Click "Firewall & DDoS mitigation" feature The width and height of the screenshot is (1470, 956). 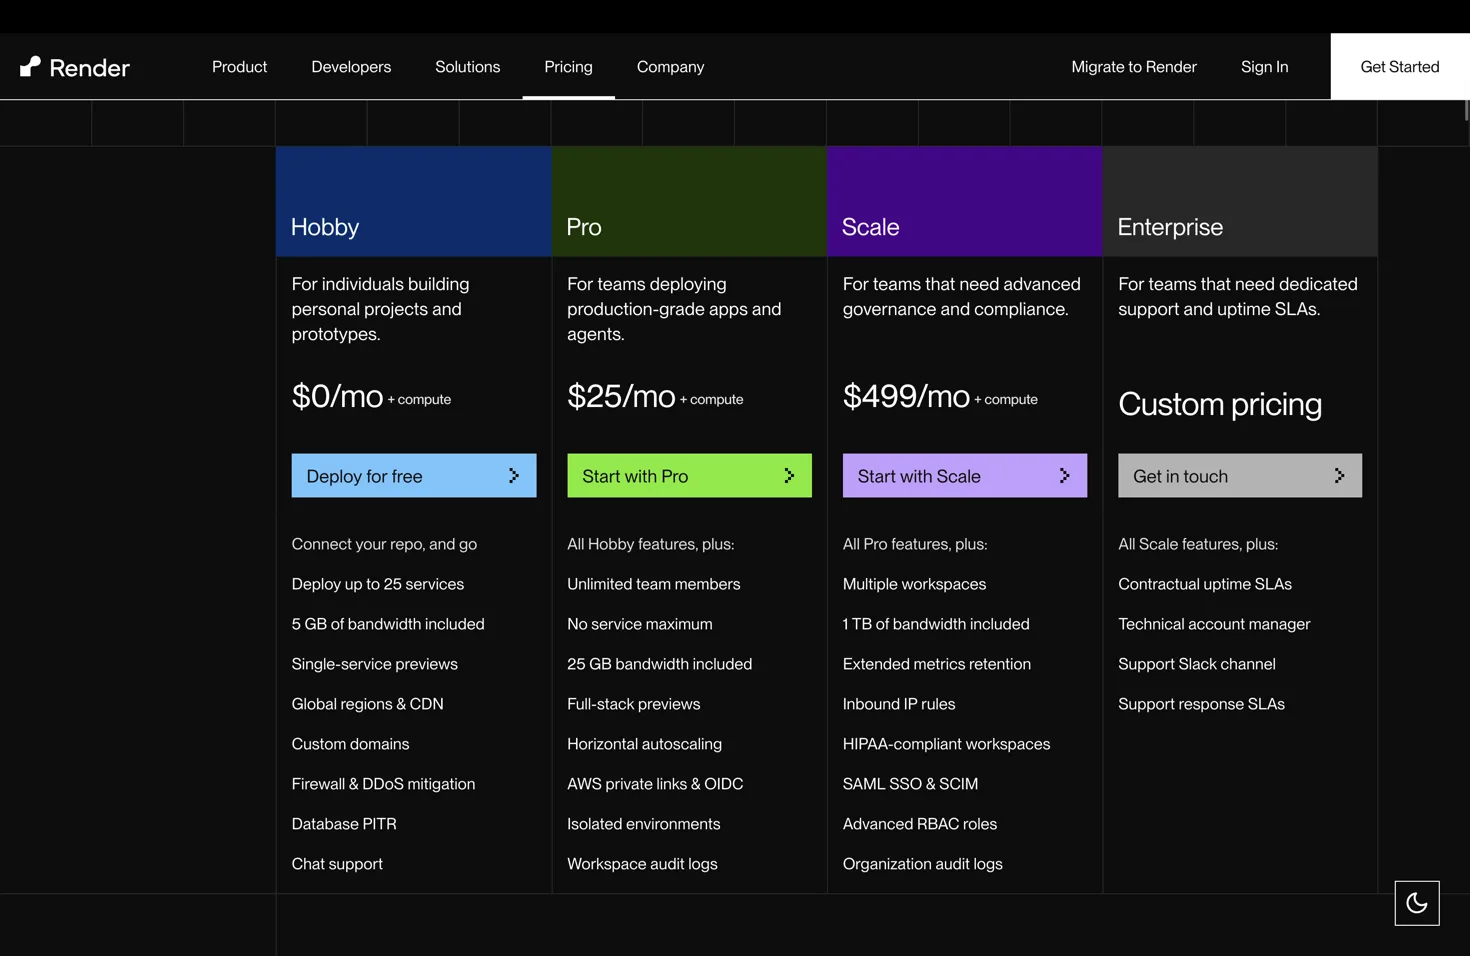[383, 784]
